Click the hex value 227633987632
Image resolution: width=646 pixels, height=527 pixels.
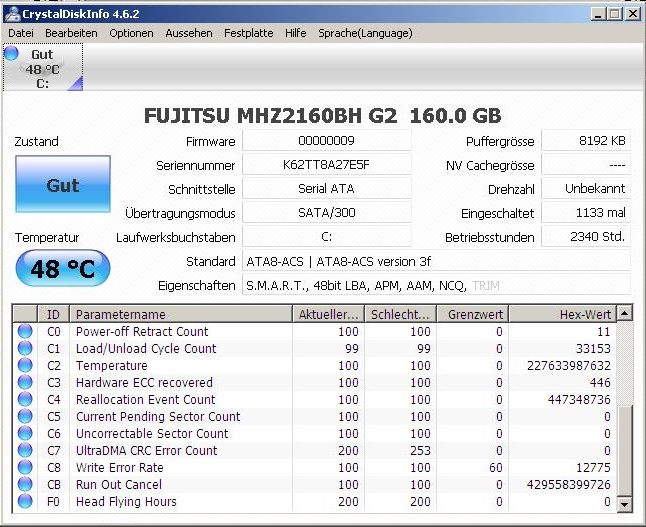click(x=569, y=365)
